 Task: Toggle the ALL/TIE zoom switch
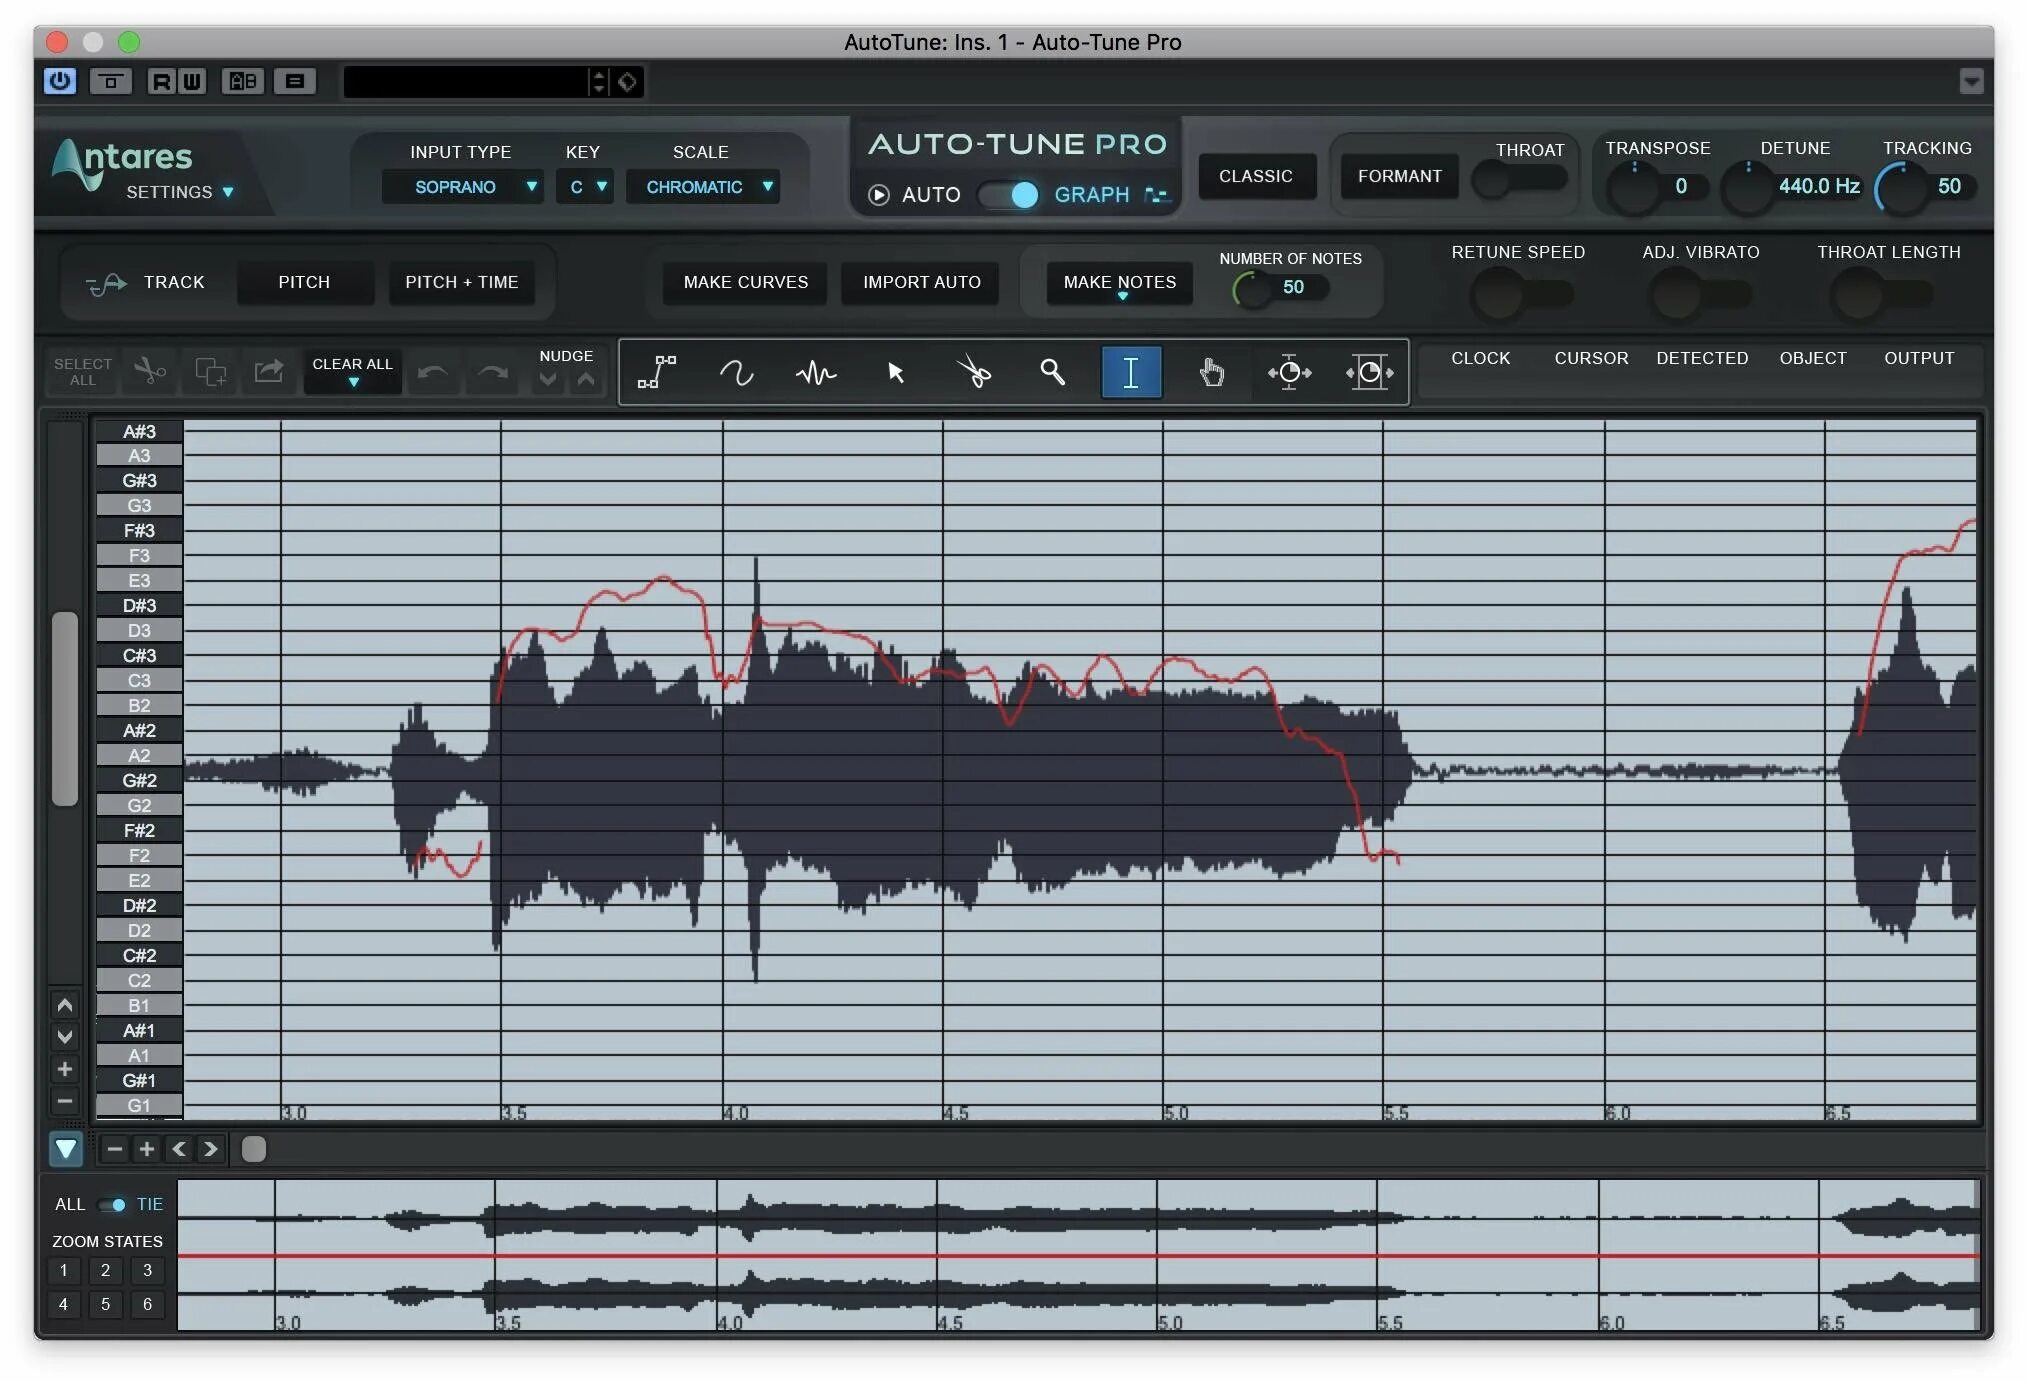coord(112,1204)
